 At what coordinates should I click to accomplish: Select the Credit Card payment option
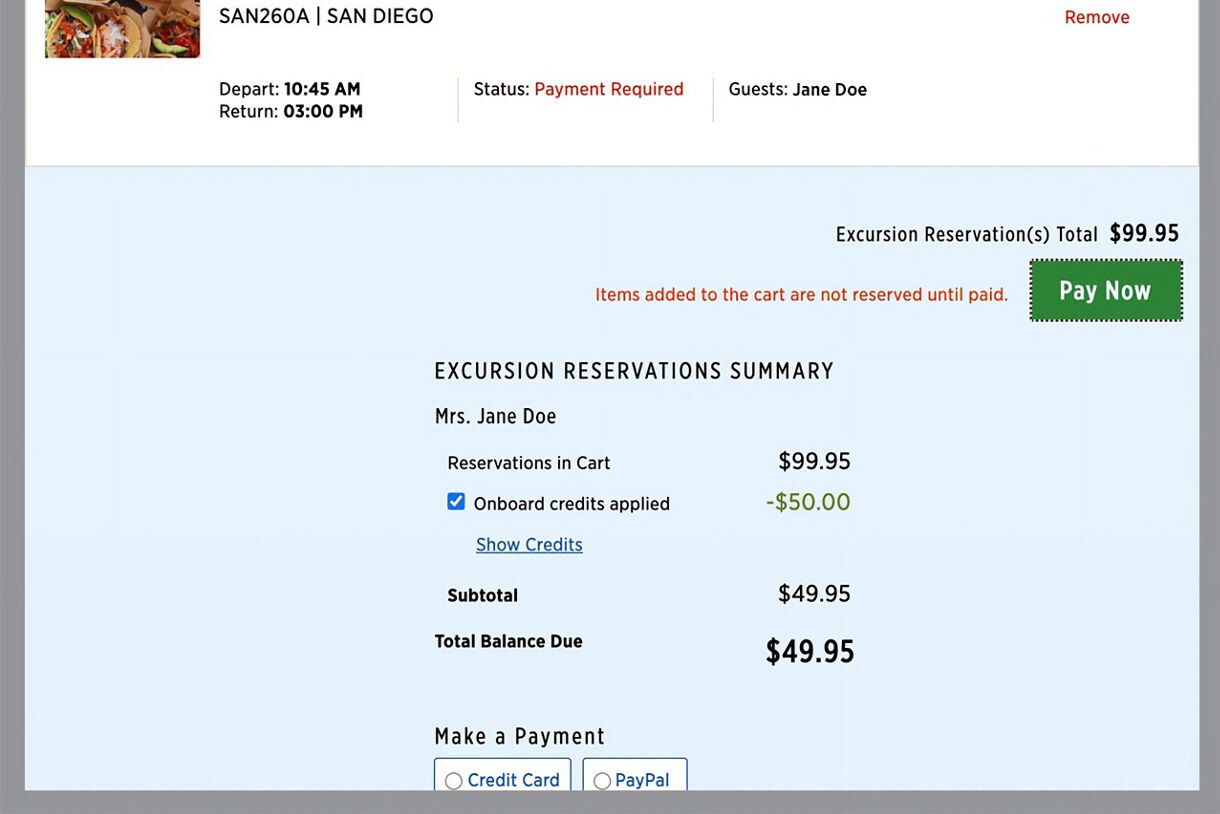(x=503, y=775)
